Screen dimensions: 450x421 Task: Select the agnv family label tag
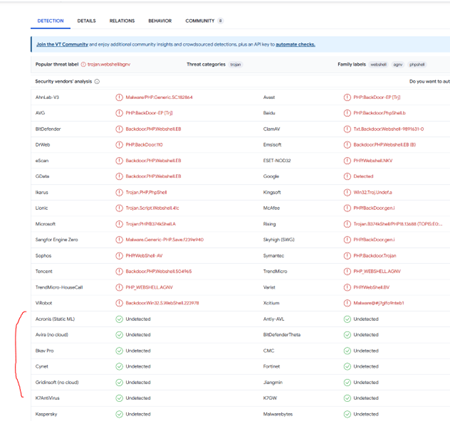[398, 64]
